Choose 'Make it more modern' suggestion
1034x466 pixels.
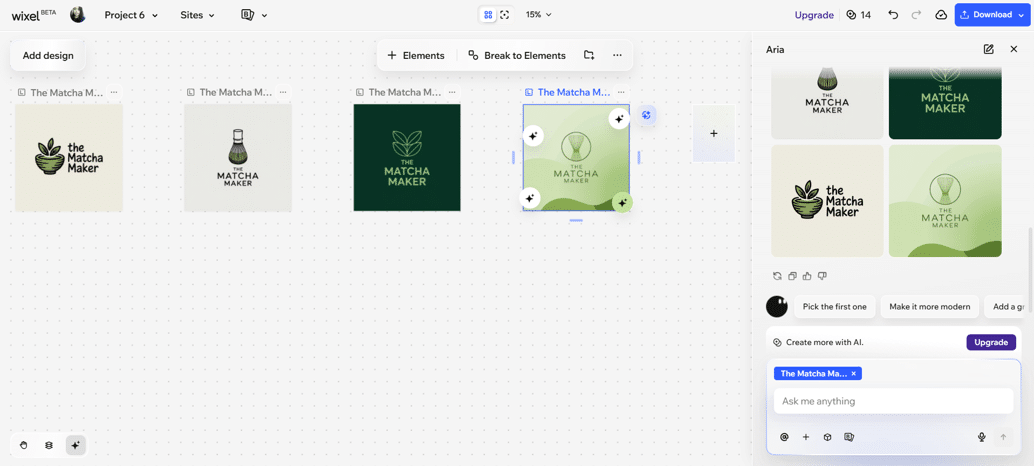[929, 306]
